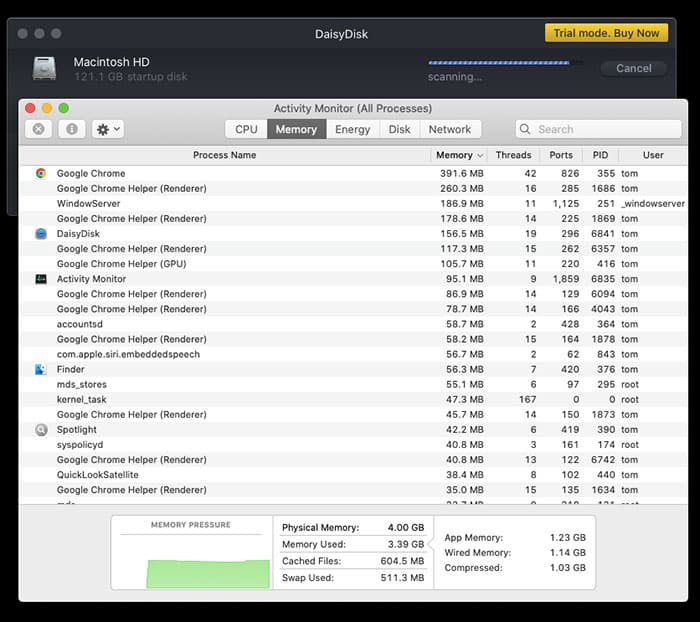The width and height of the screenshot is (700, 622).
Task: Click the search magnifier icon
Action: pyautogui.click(x=525, y=129)
